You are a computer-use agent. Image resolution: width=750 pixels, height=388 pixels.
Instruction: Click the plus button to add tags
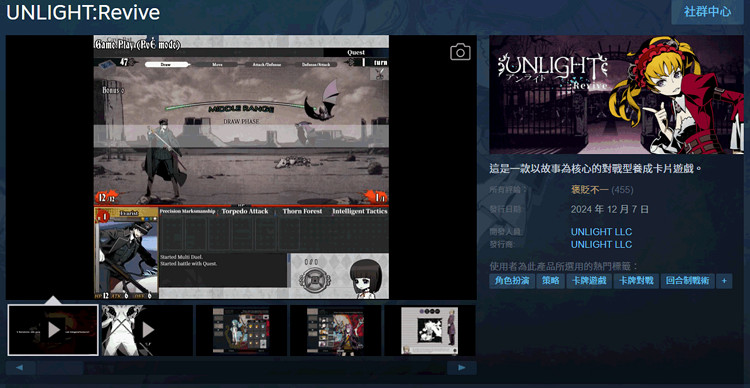(x=724, y=281)
